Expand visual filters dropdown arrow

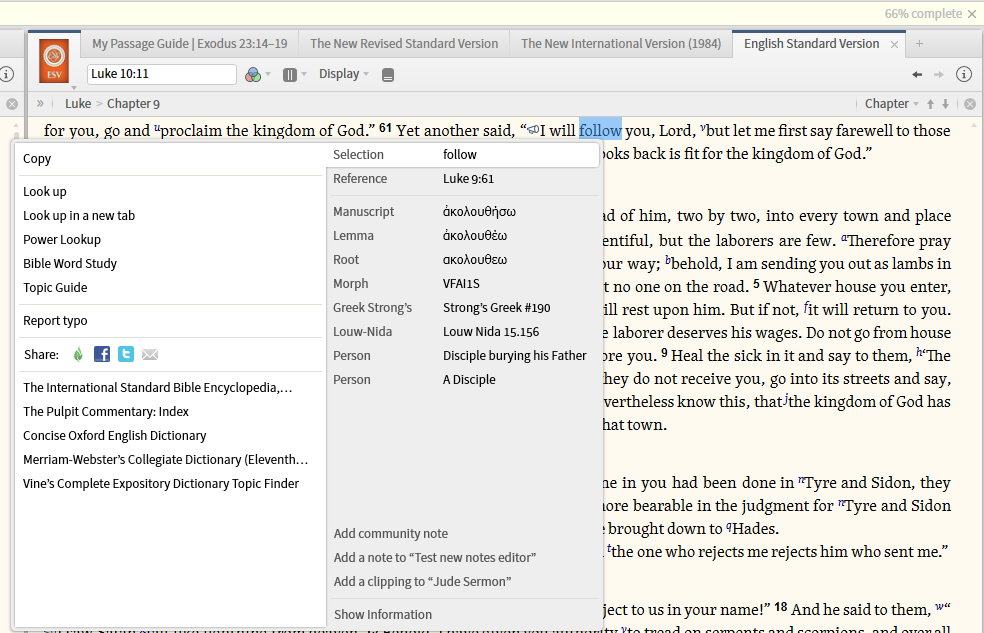pos(268,74)
